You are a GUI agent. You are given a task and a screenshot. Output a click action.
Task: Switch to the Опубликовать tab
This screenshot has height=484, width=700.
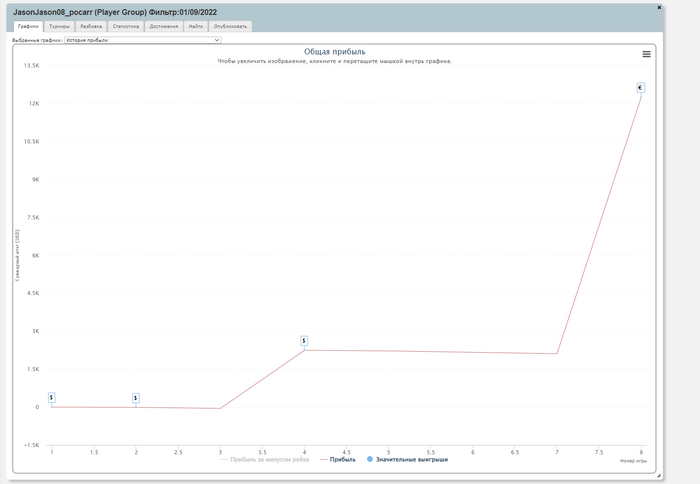tap(230, 26)
